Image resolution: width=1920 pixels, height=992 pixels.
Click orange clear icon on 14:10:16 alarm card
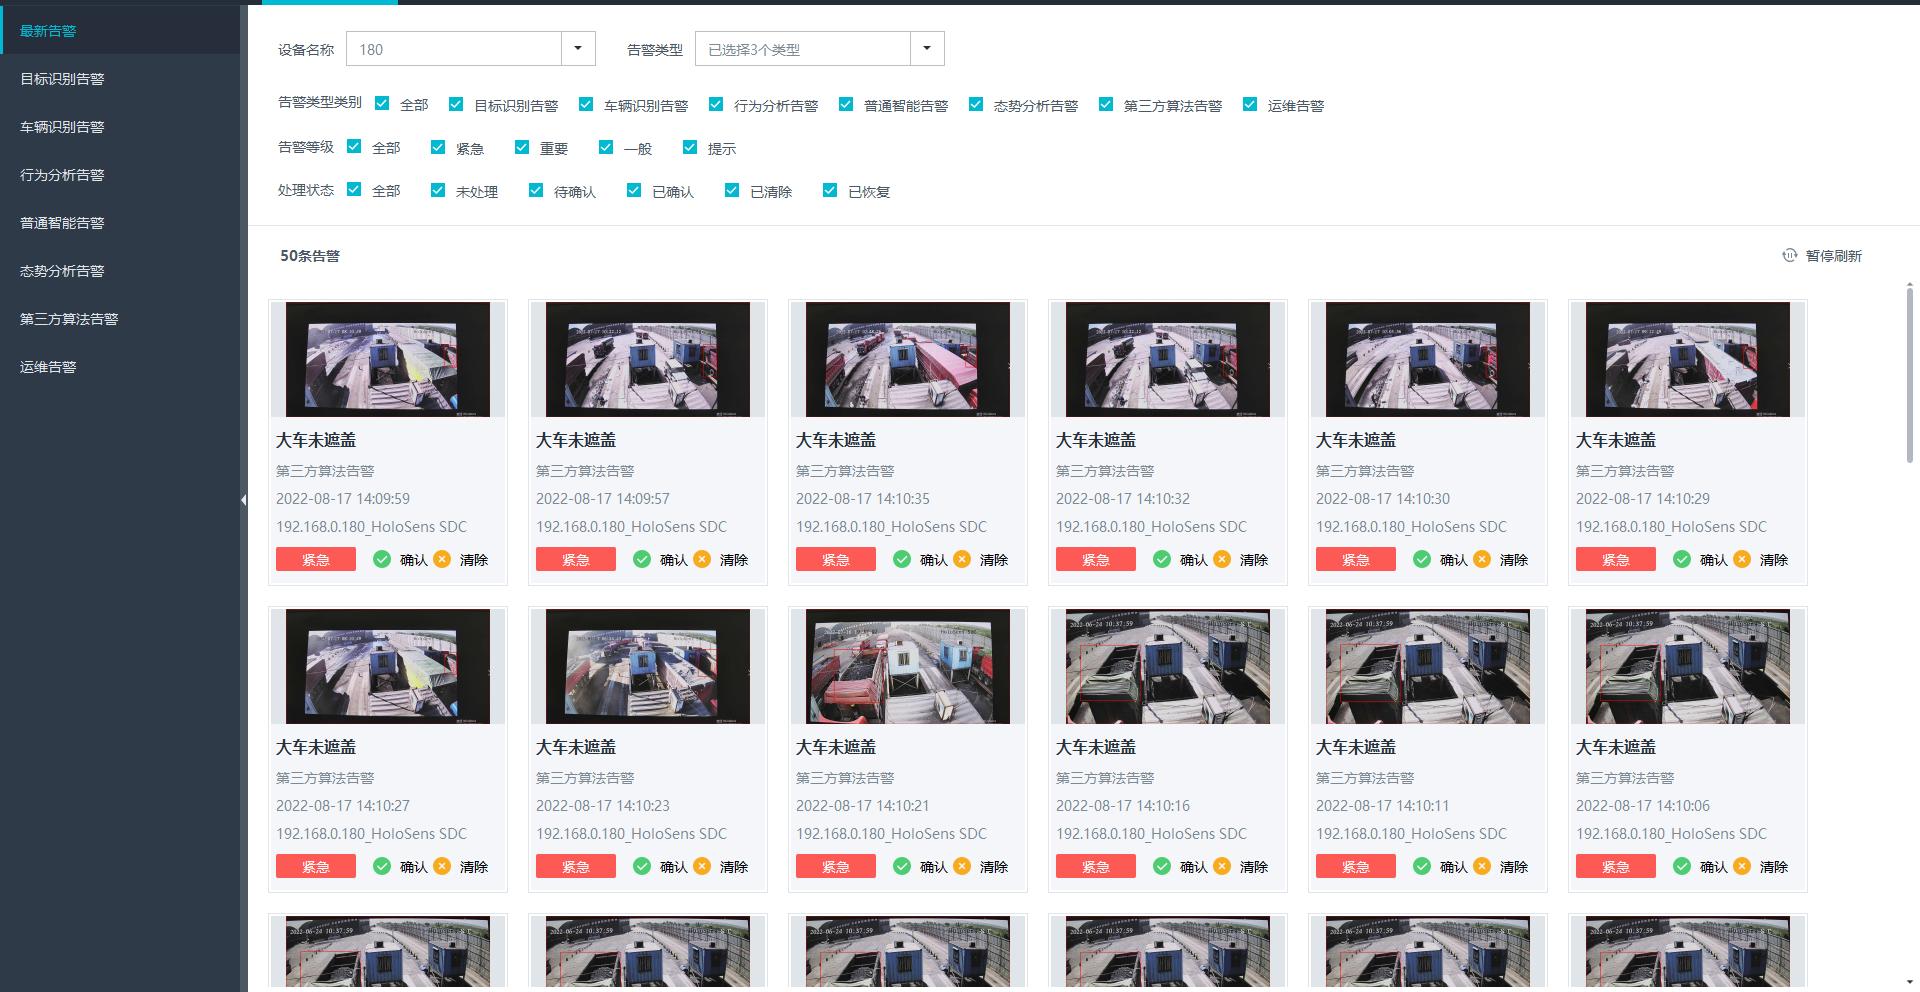coord(1222,866)
